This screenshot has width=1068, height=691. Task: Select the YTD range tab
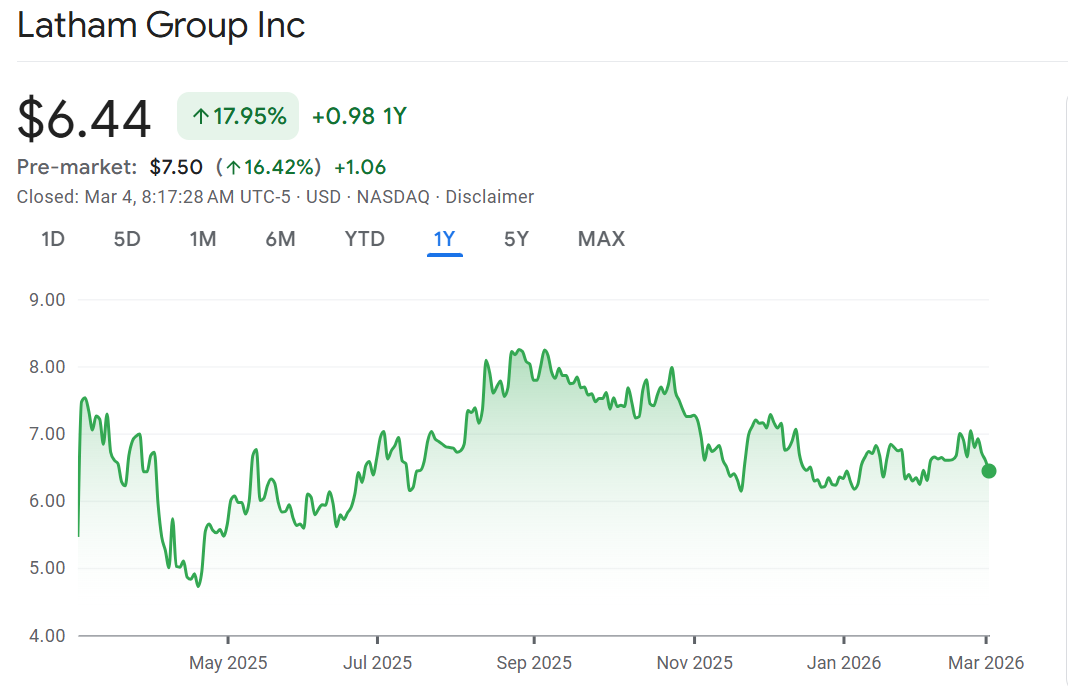[364, 239]
